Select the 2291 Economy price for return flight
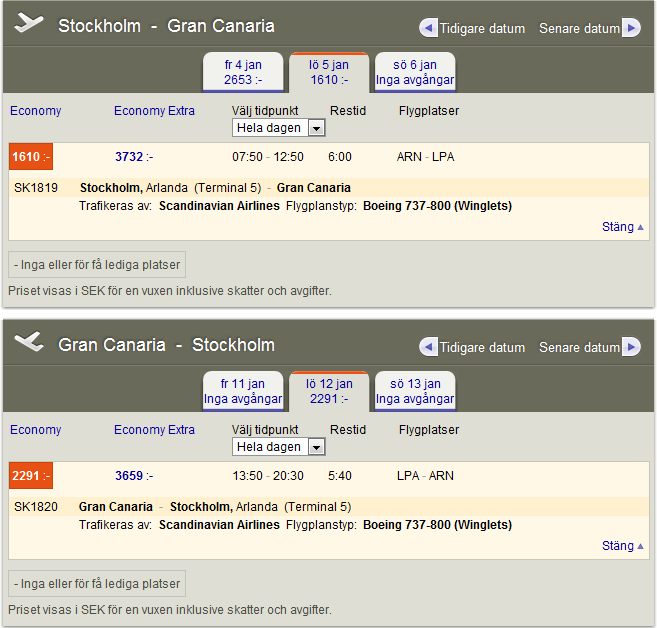This screenshot has width=657, height=628. [x=30, y=476]
